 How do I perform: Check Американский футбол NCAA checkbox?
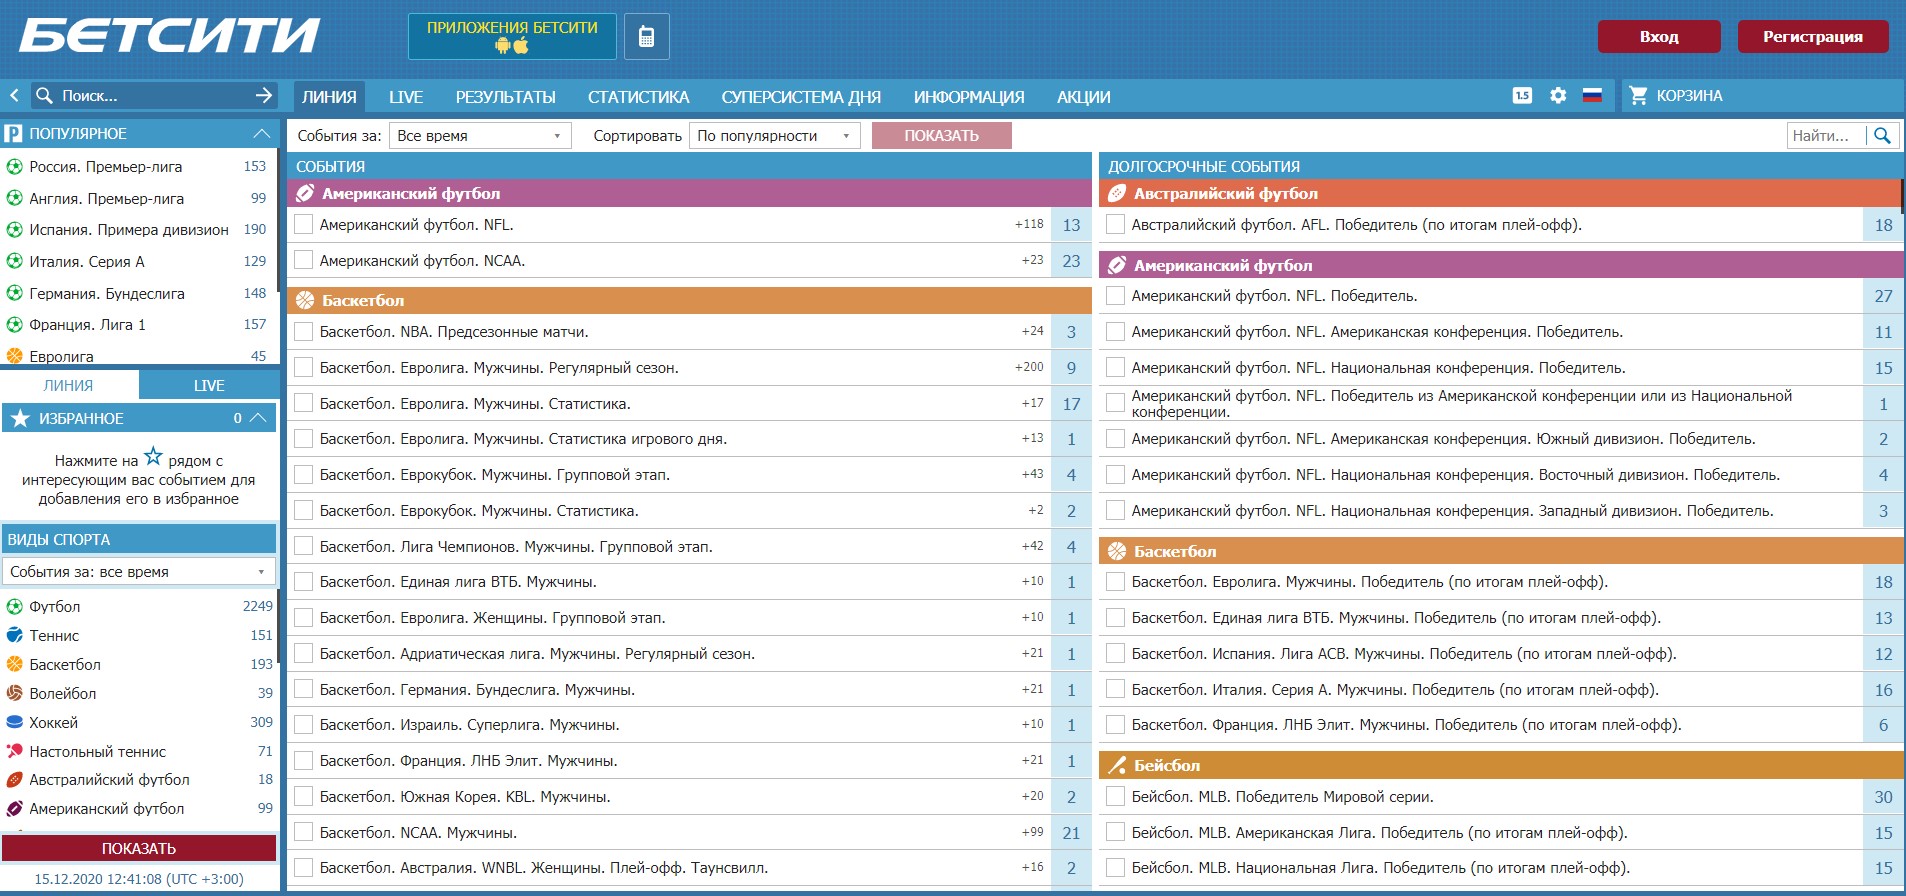304,260
